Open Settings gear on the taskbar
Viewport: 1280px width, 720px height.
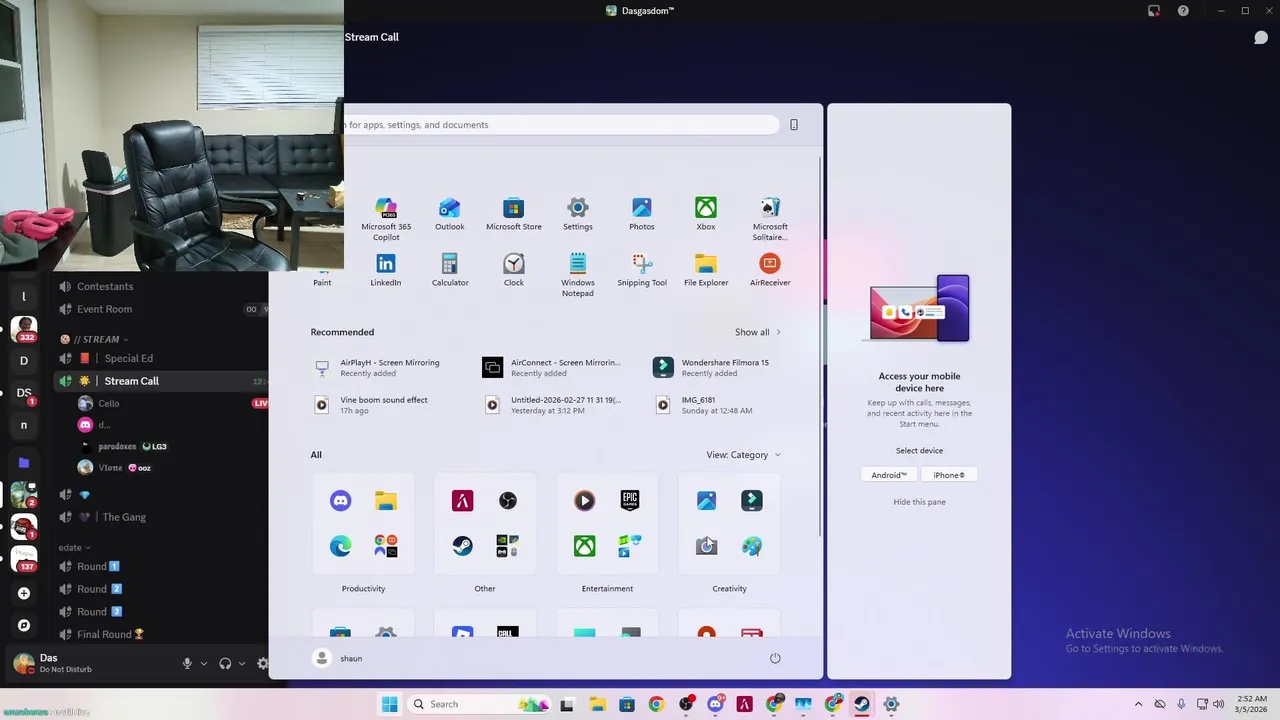click(x=891, y=704)
